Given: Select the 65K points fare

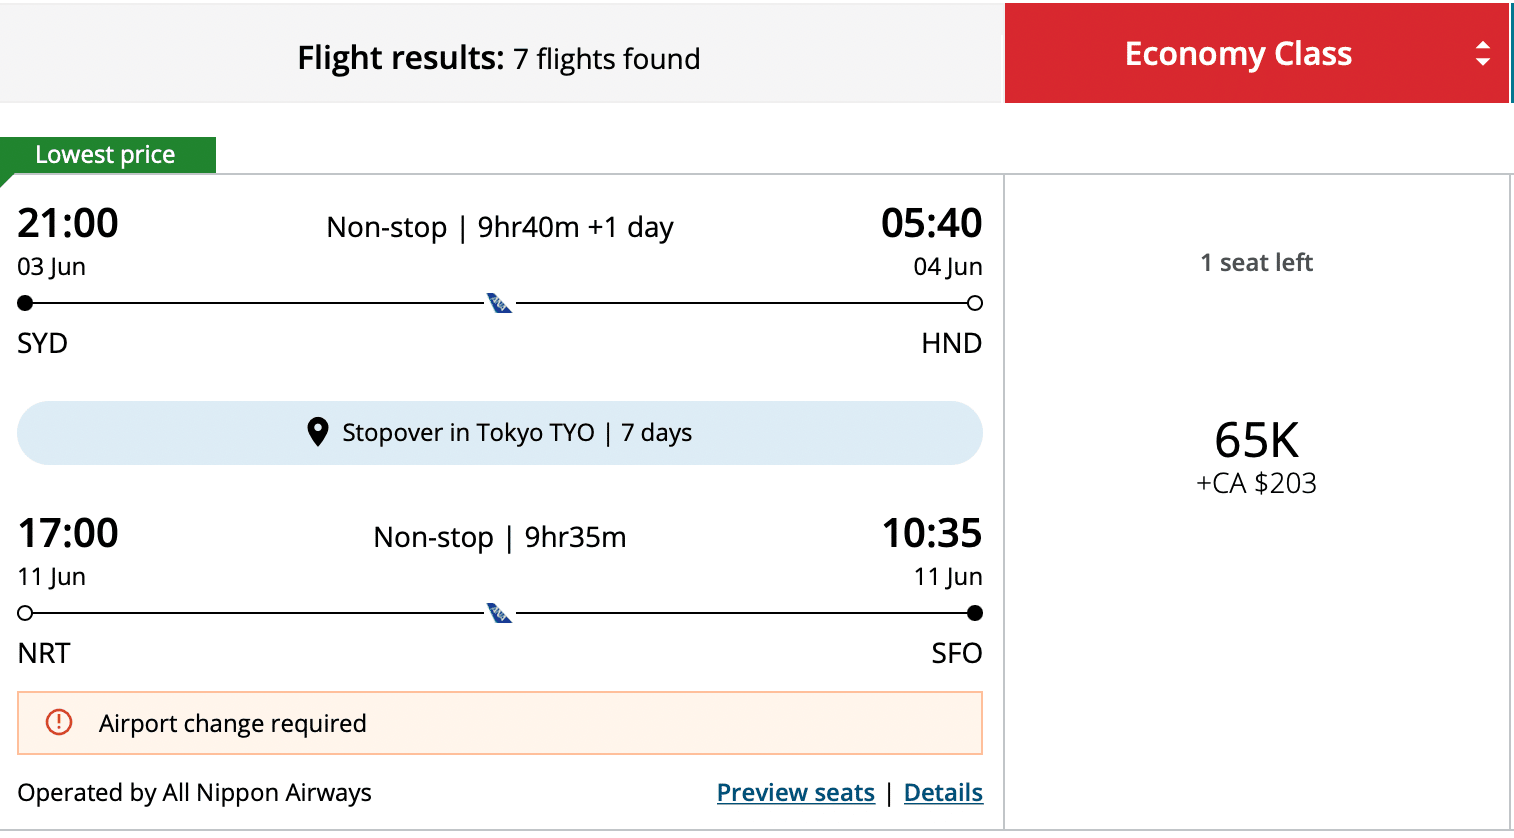Looking at the screenshot, I should click(1256, 440).
